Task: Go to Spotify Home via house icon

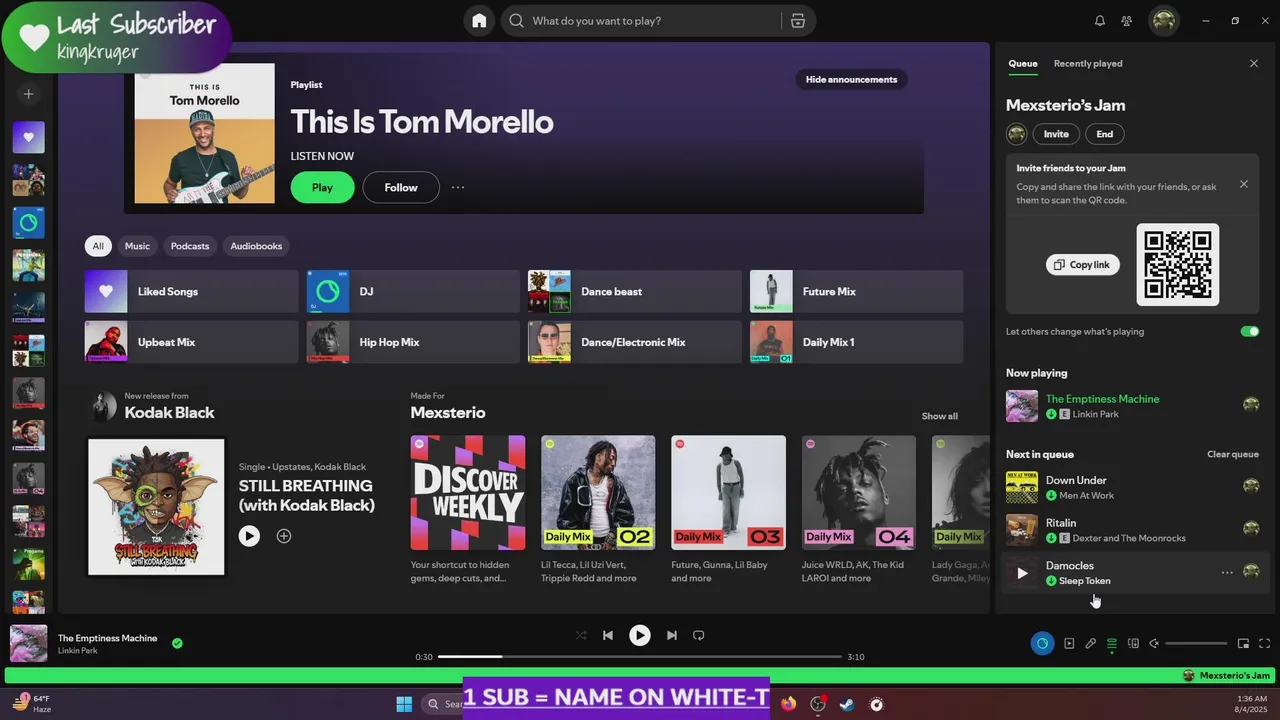Action: click(x=479, y=21)
